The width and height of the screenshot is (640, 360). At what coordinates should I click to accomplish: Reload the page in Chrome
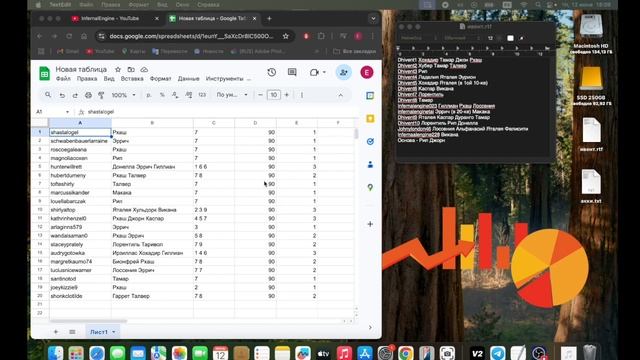pyautogui.click(x=69, y=36)
